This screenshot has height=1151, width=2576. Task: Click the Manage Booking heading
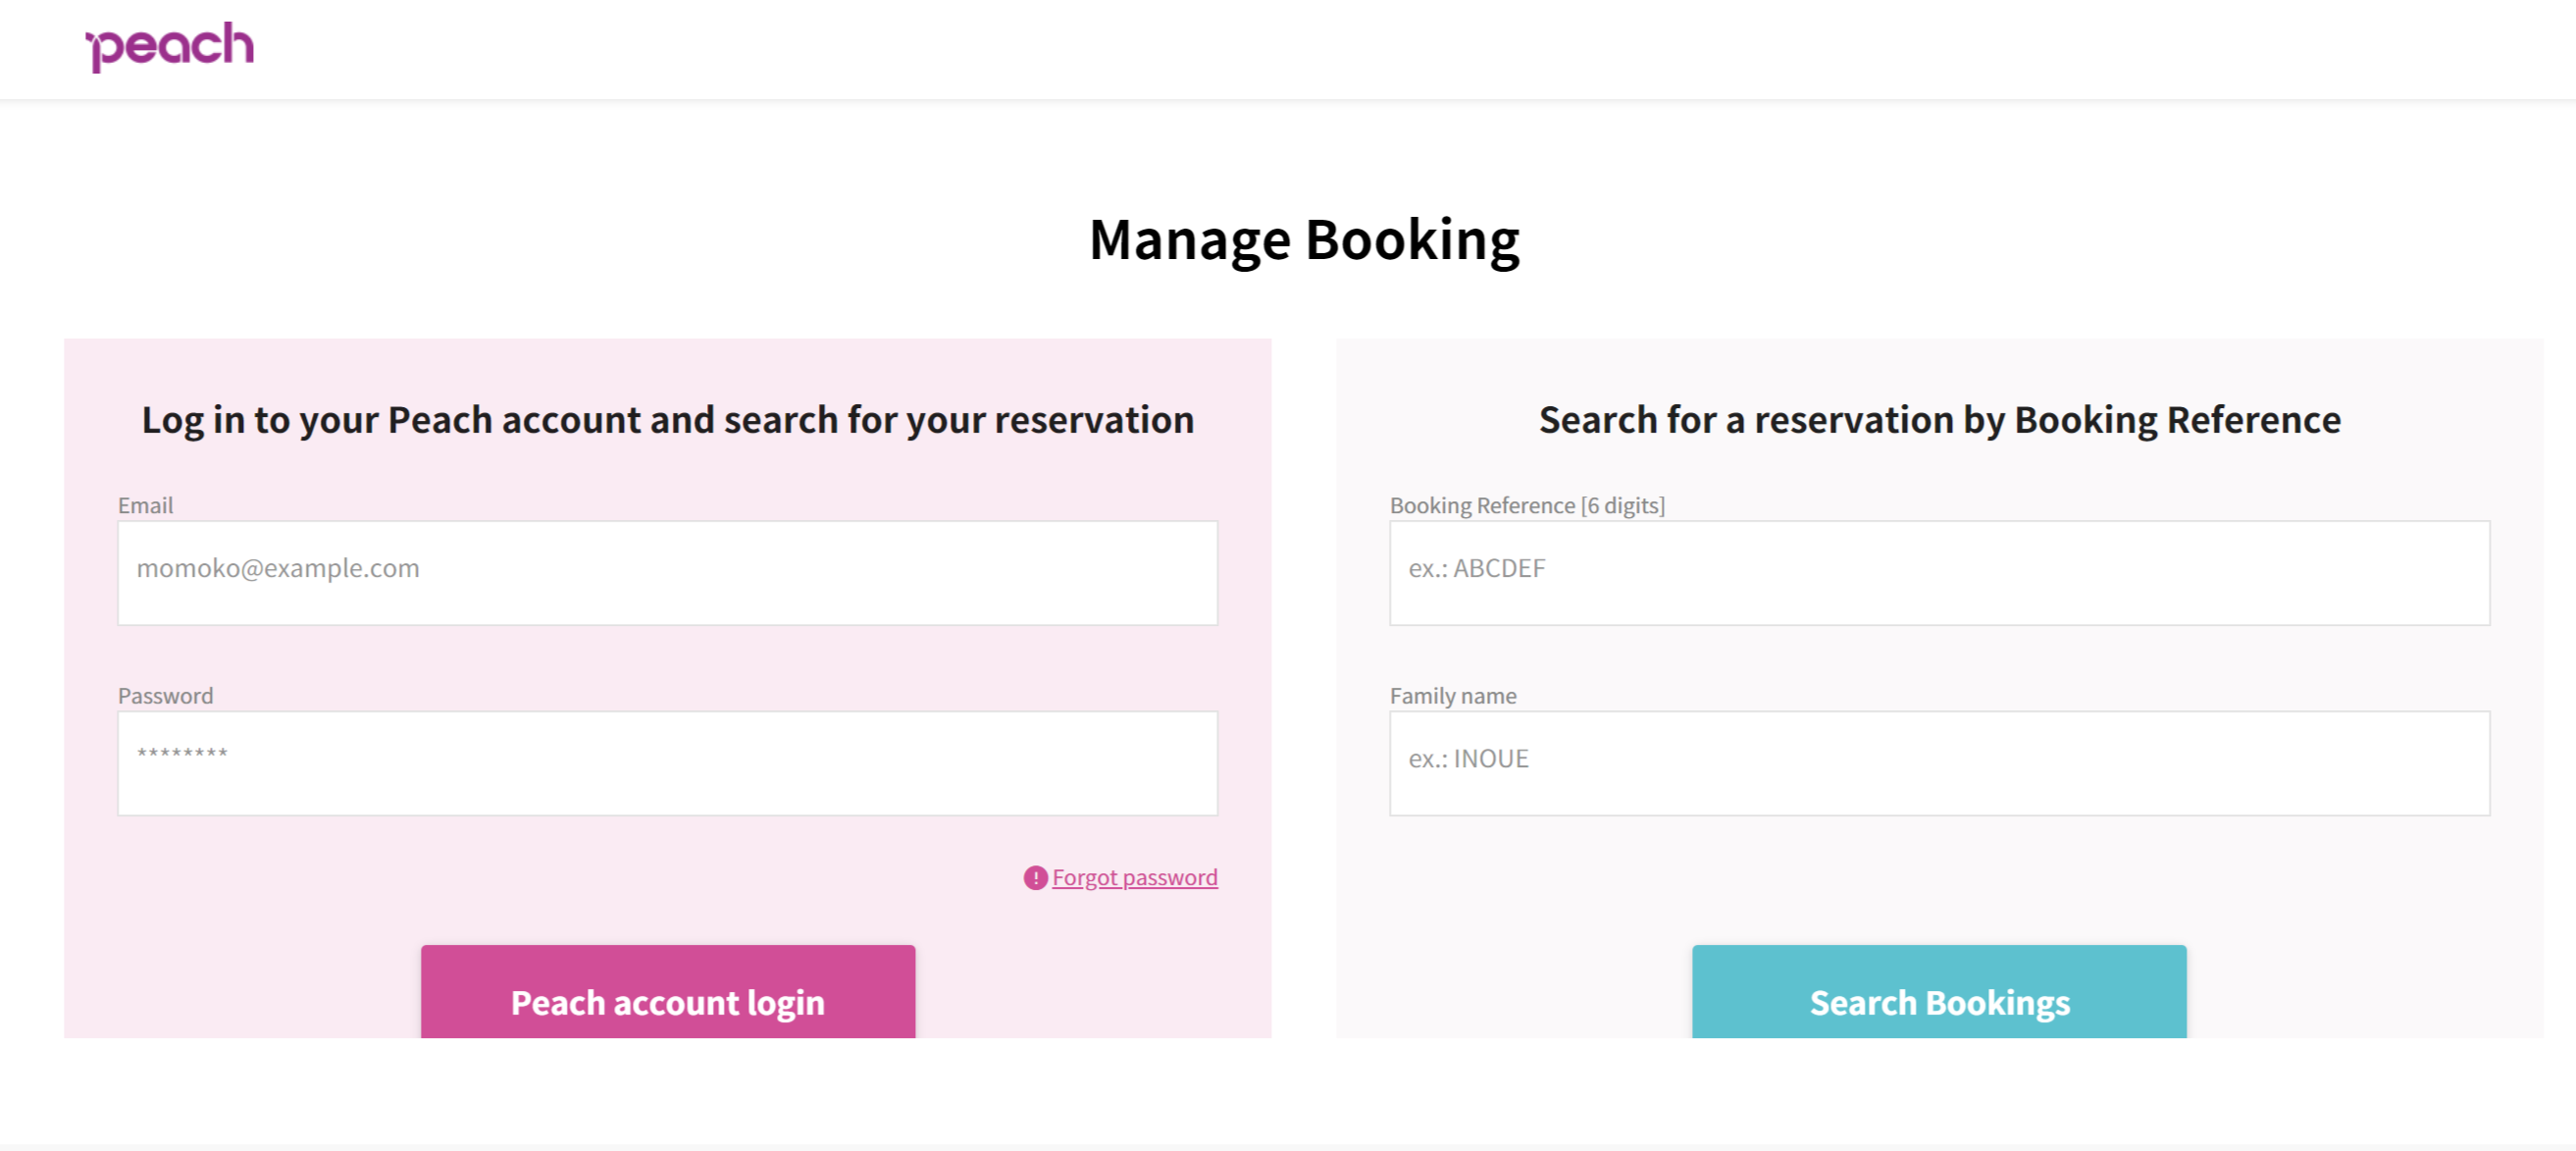tap(1304, 240)
